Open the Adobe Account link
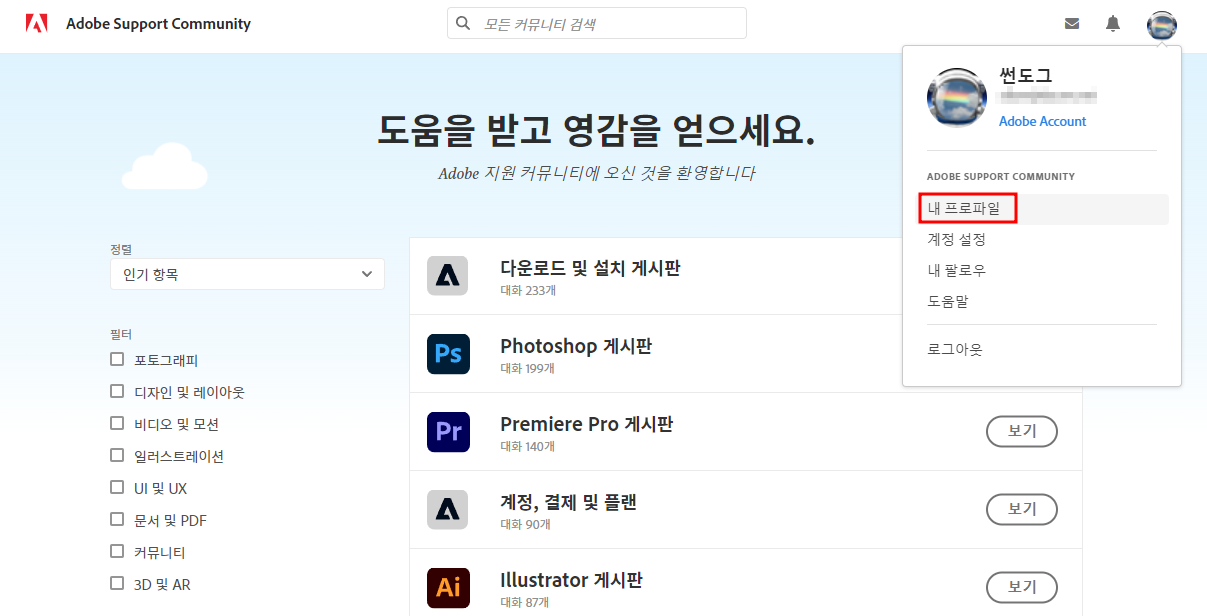Viewport: 1207px width, 616px height. 1042,121
